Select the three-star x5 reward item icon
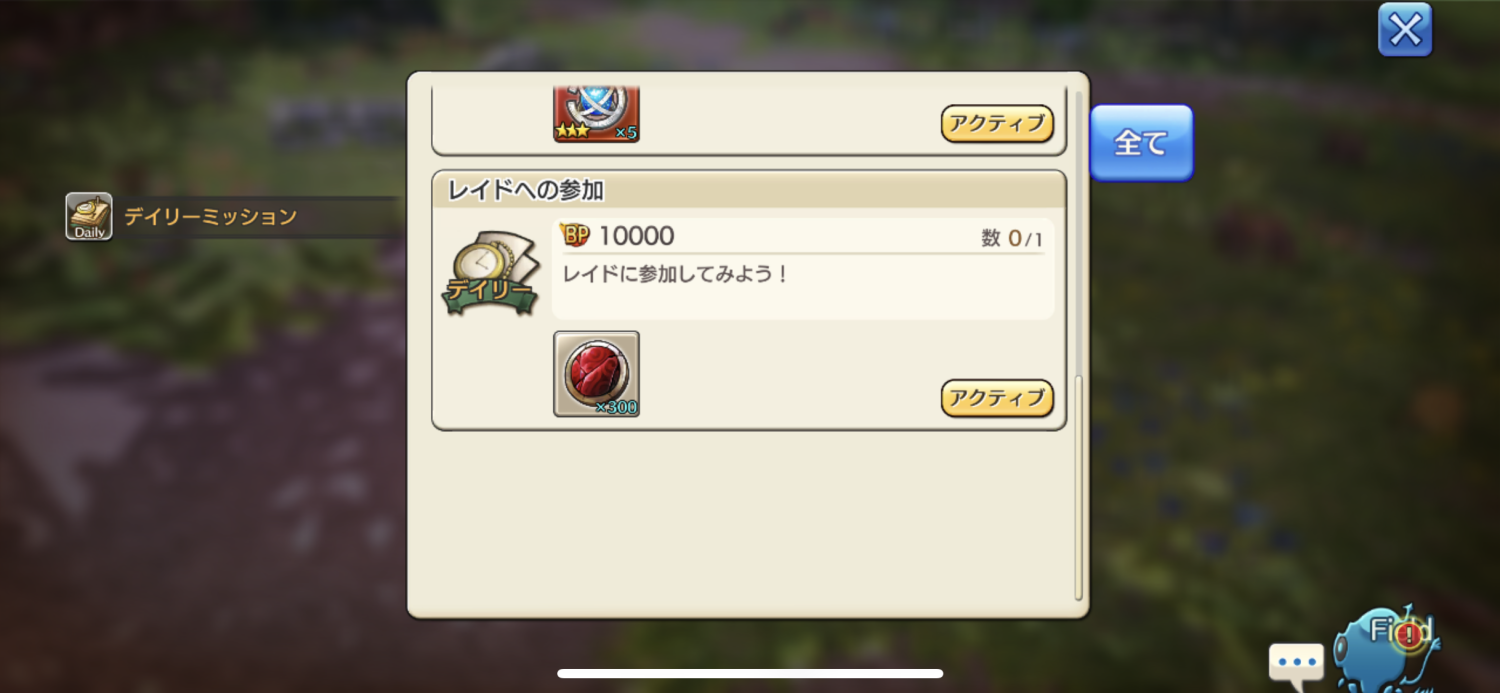 click(596, 115)
